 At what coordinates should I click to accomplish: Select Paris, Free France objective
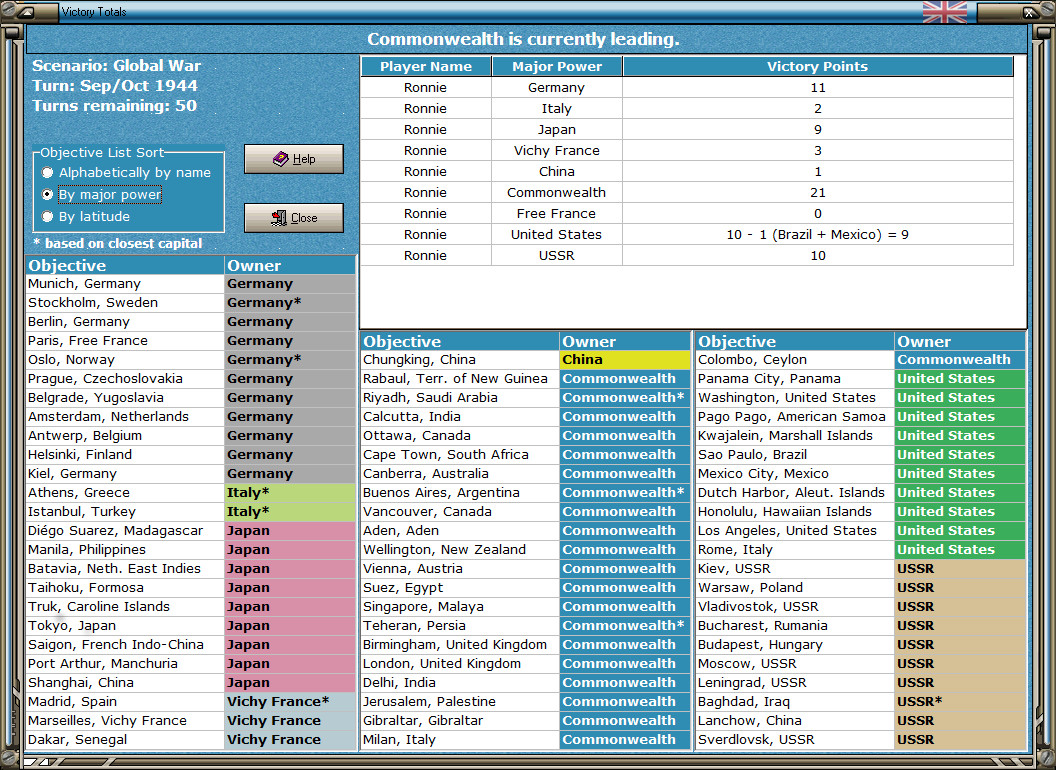pos(125,341)
